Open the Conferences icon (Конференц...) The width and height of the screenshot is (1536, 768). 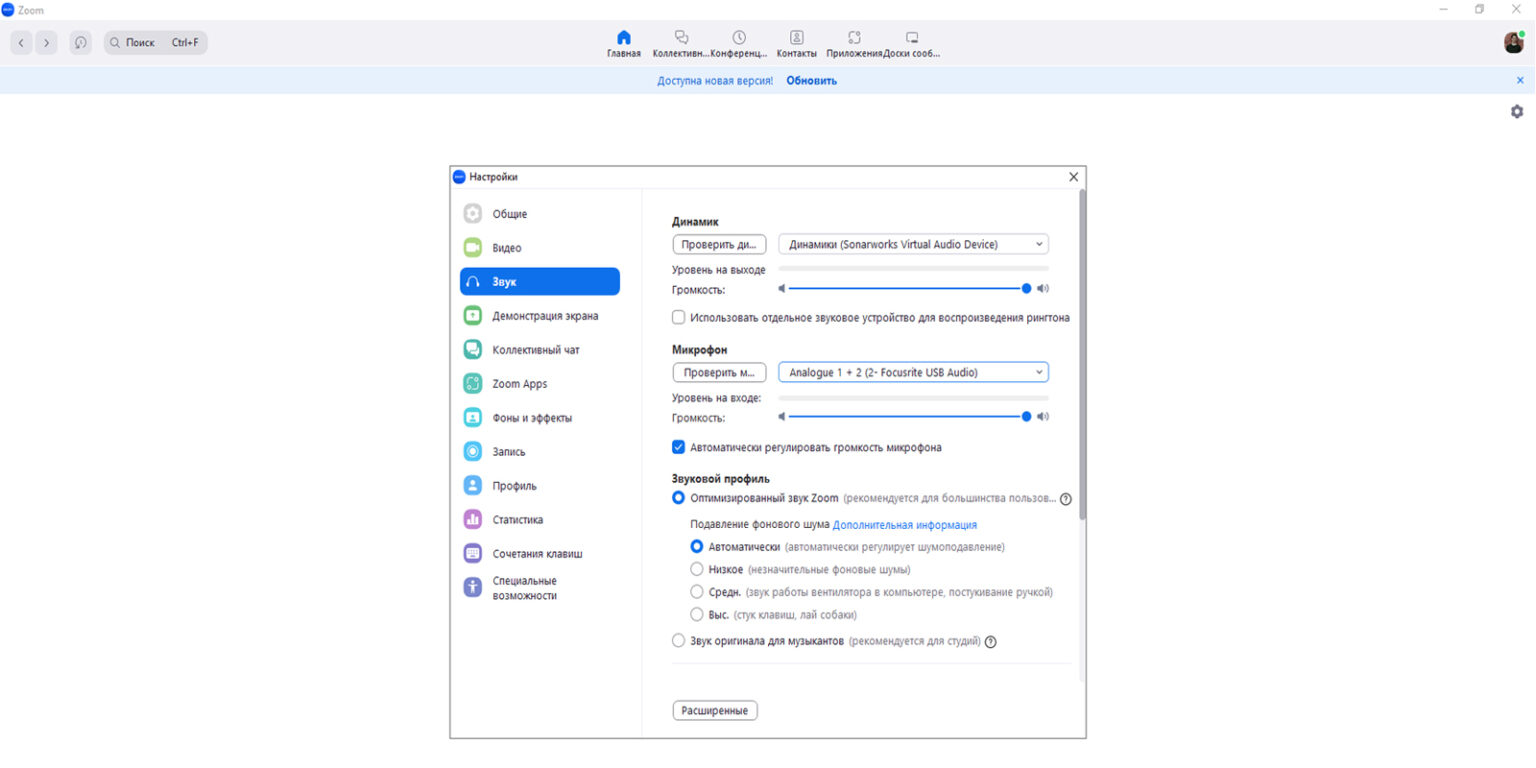738,38
